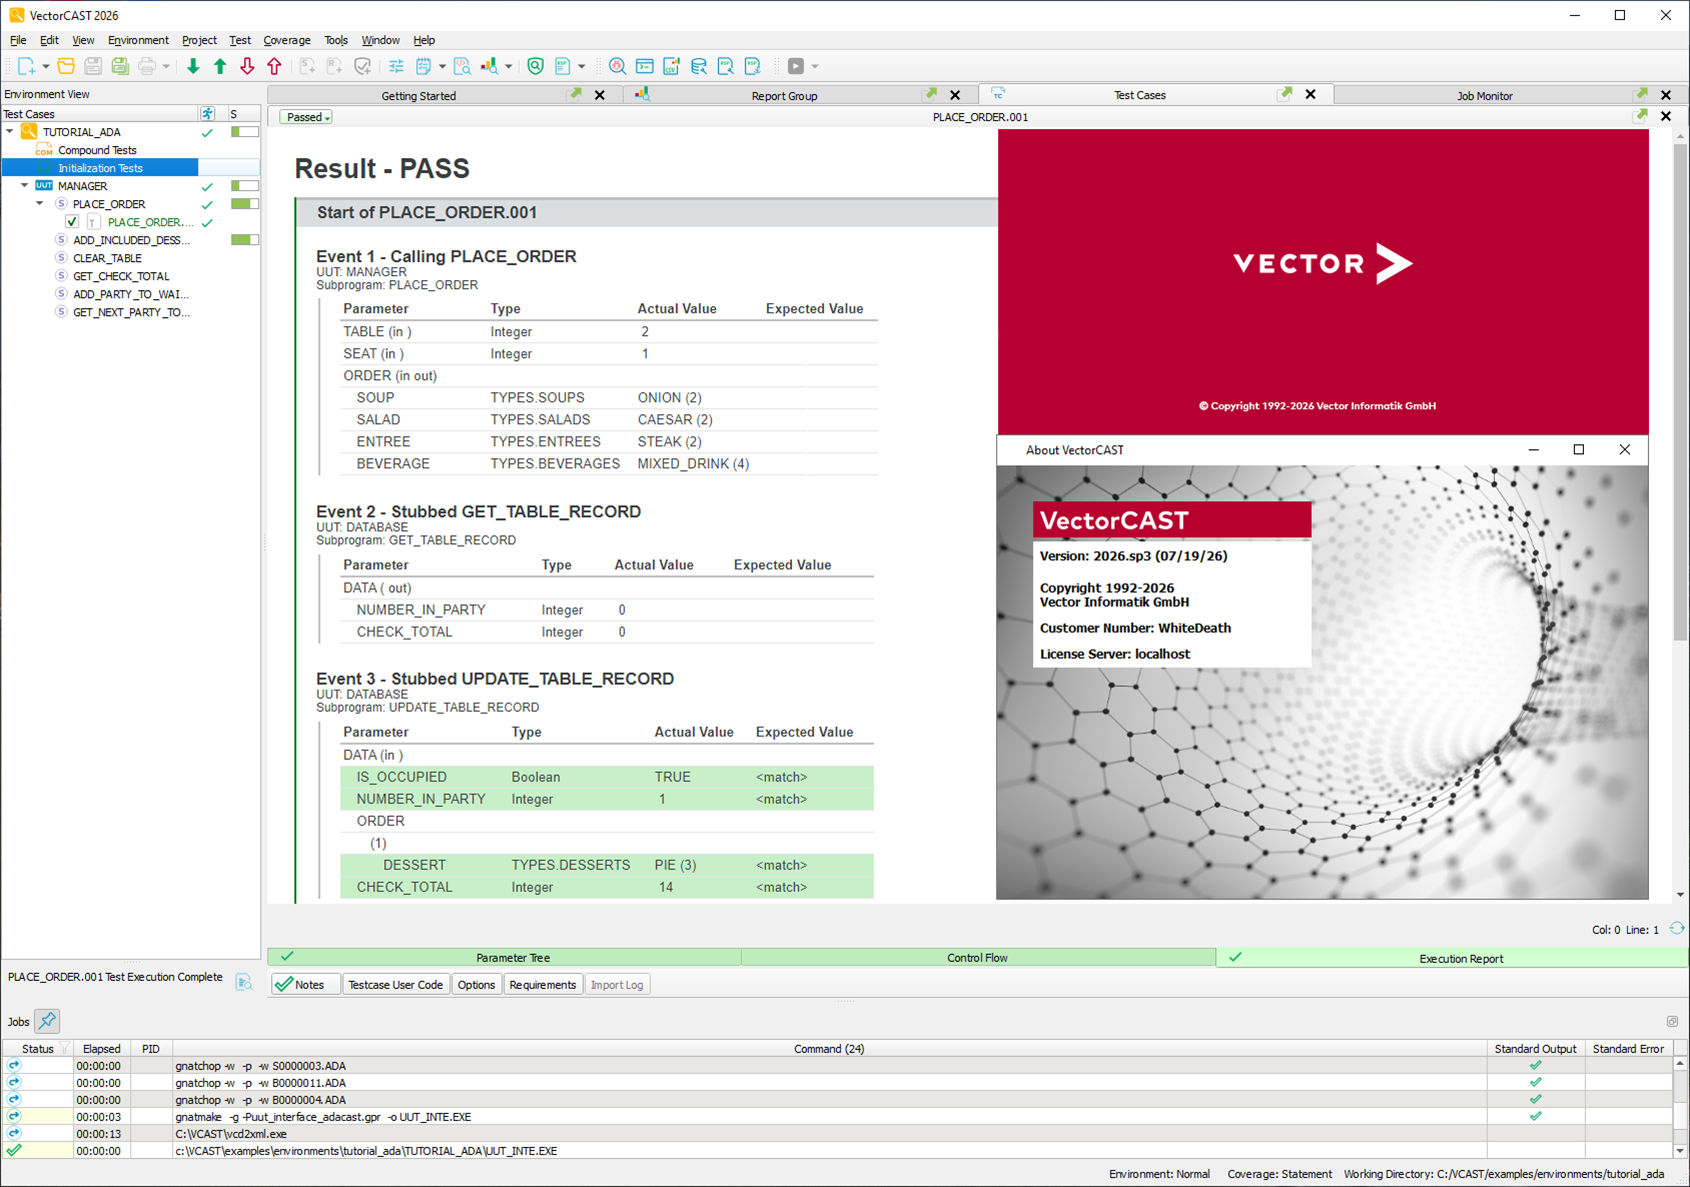Image resolution: width=1690 pixels, height=1187 pixels.
Task: Click the search document icon near Test Execution Complete
Action: [x=244, y=982]
